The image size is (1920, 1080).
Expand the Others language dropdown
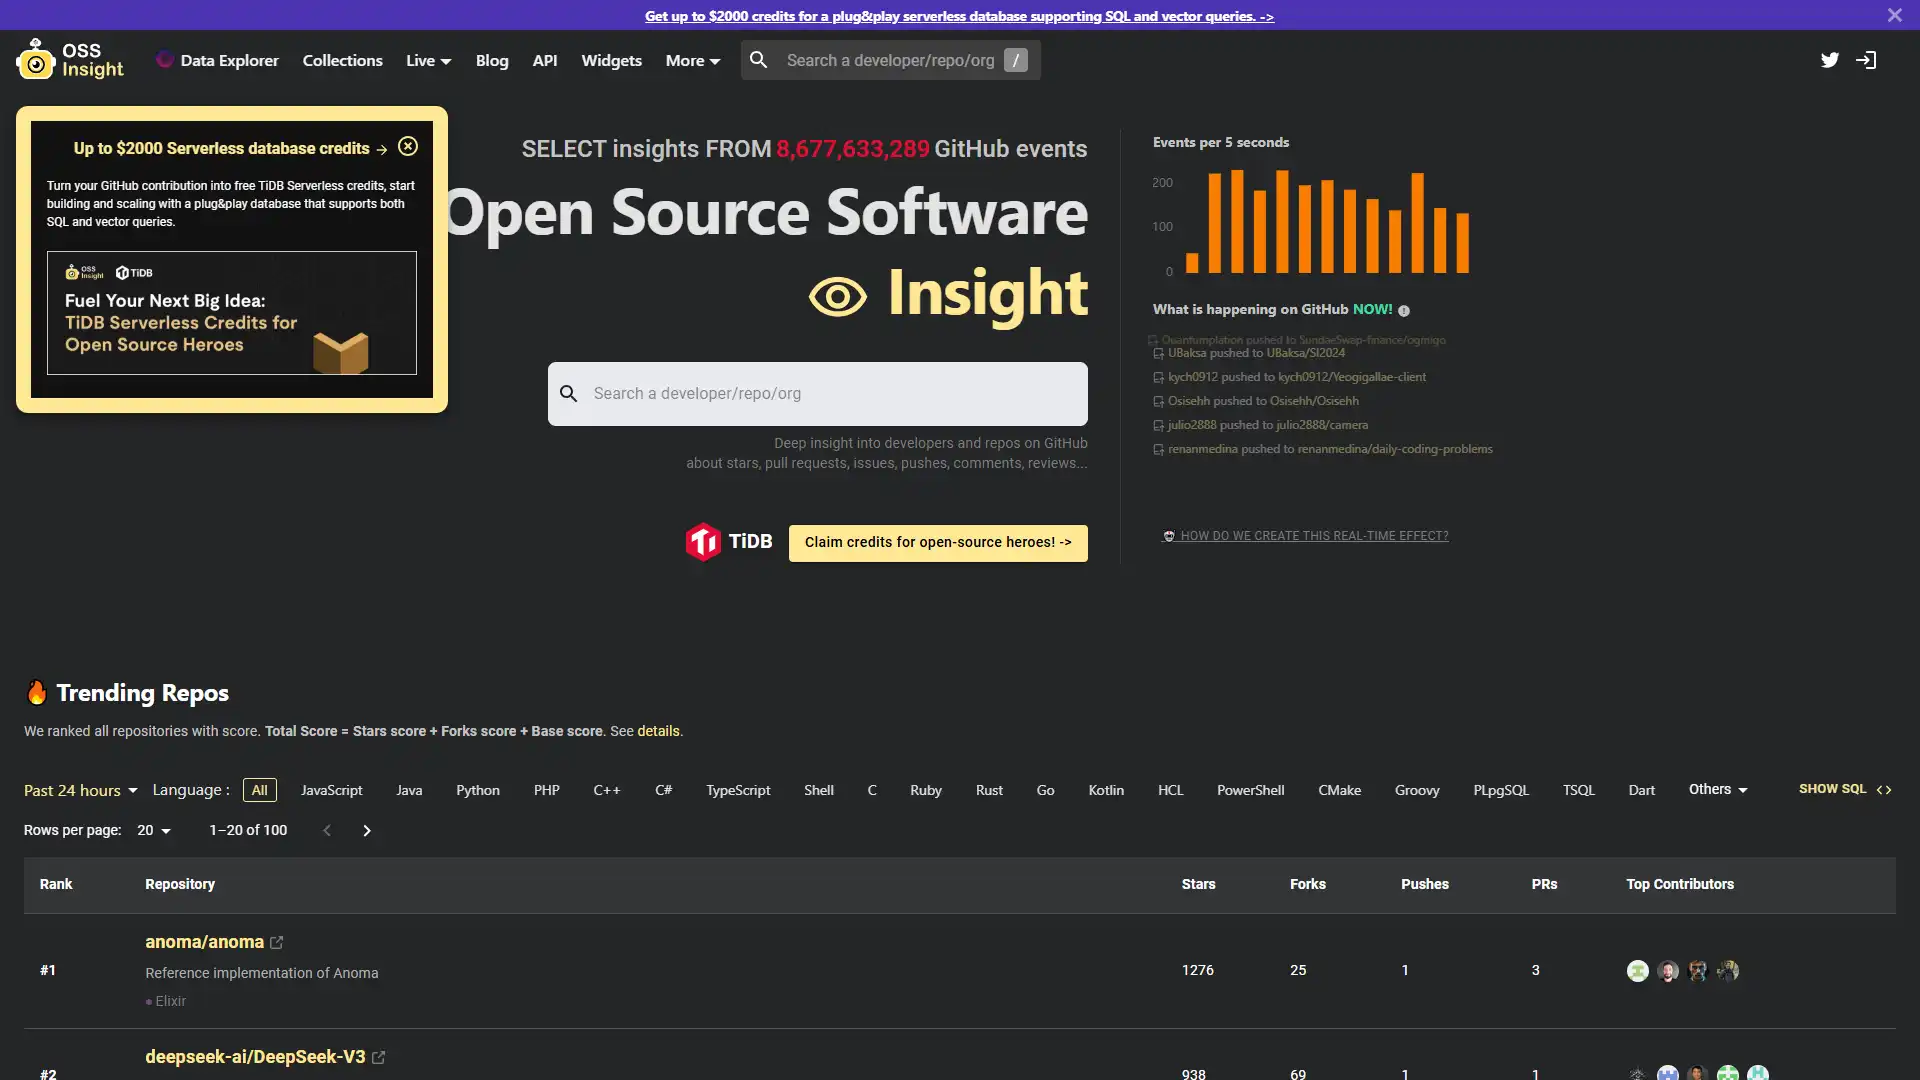pyautogui.click(x=1718, y=790)
